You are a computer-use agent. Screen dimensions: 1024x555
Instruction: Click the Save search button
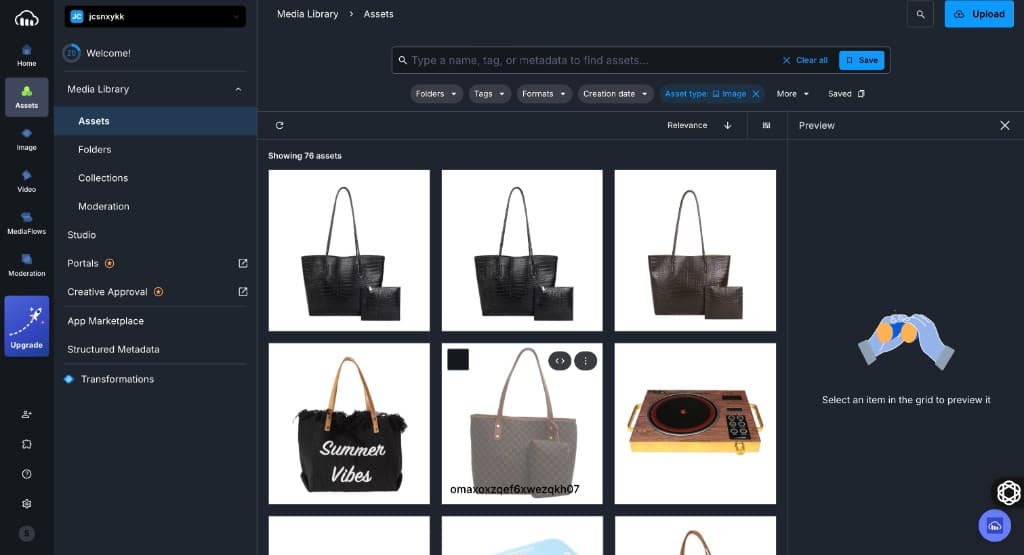pyautogui.click(x=861, y=60)
